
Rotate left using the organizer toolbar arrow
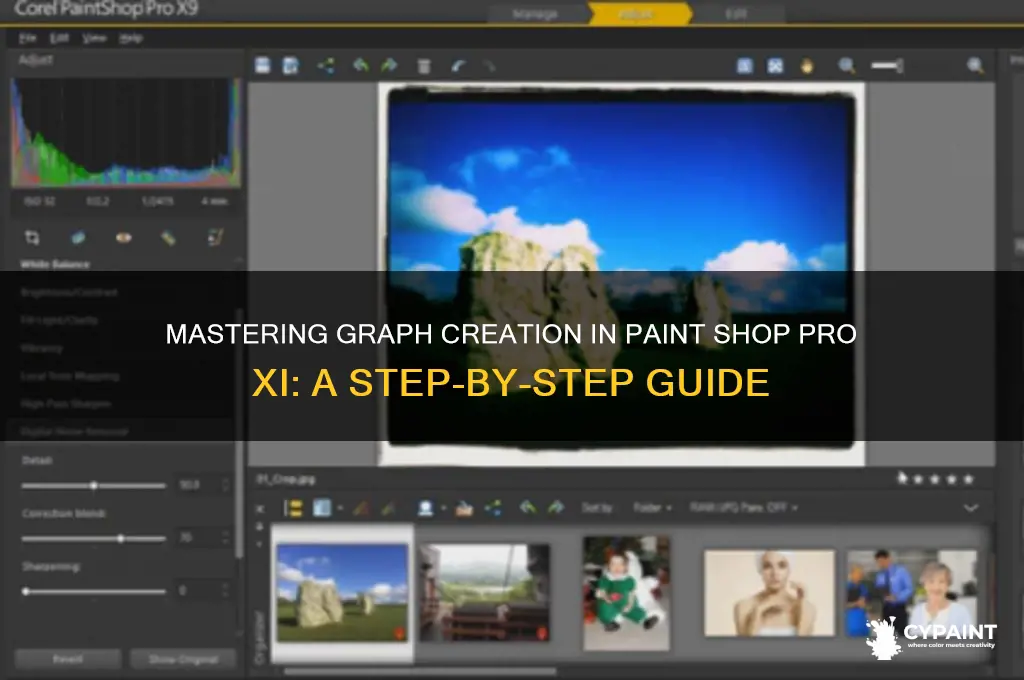point(528,507)
